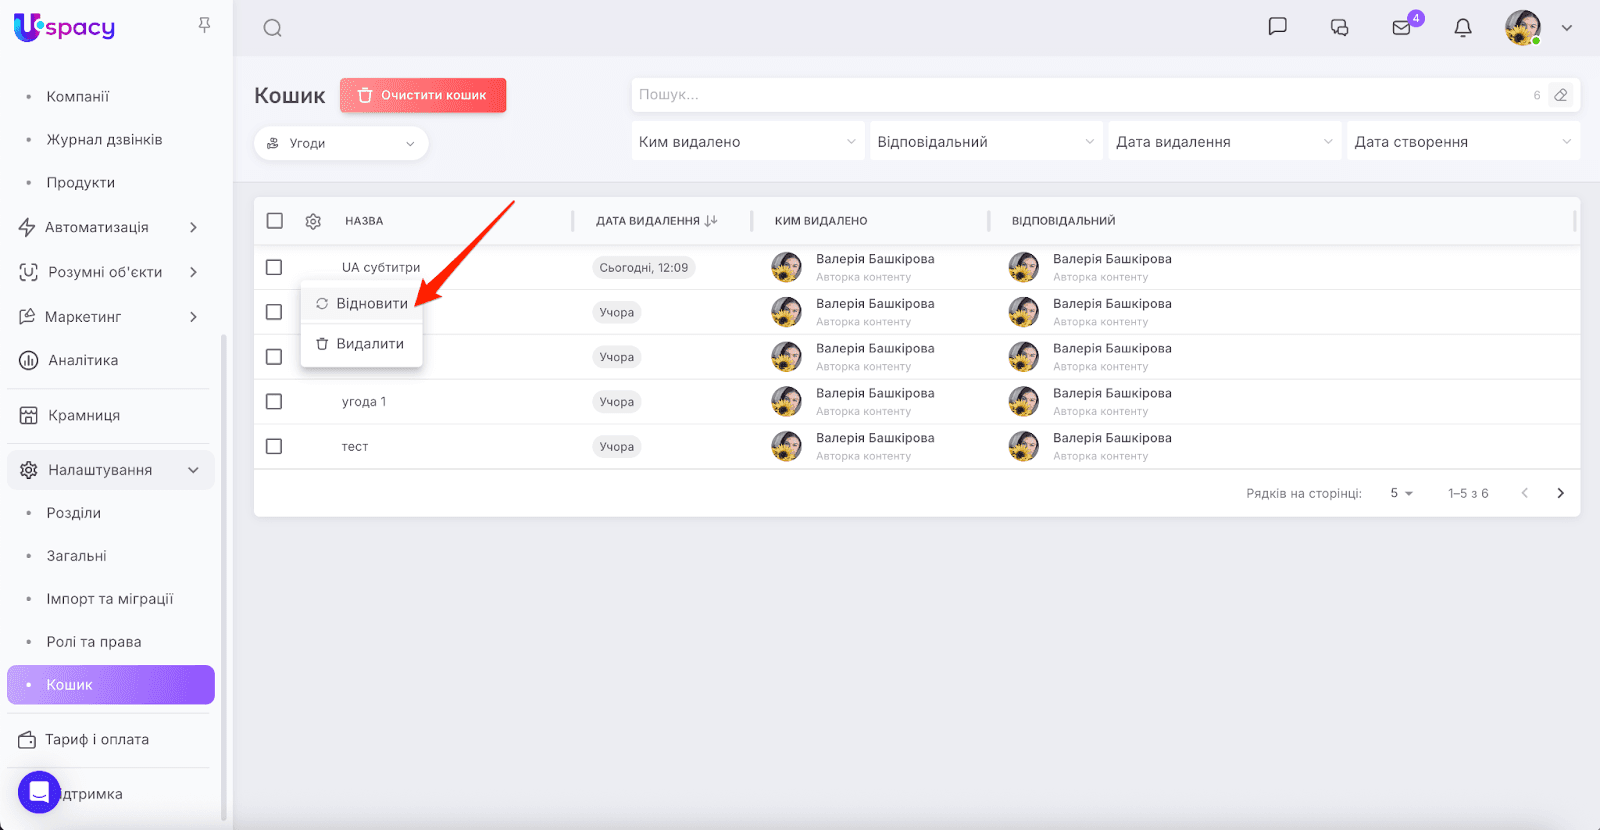
Task: Expand the Ким видалено filter dropdown
Action: point(747,142)
